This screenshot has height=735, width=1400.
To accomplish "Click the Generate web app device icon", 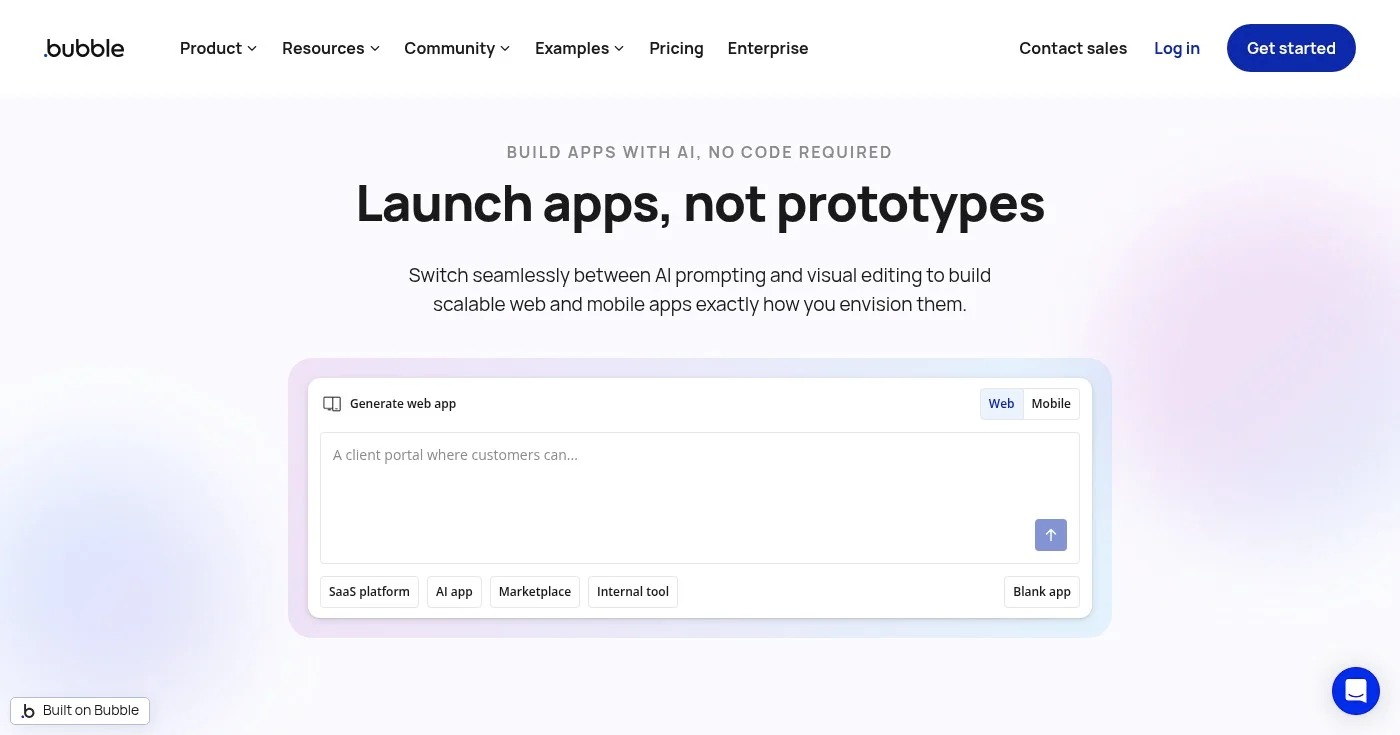I will click(x=332, y=404).
